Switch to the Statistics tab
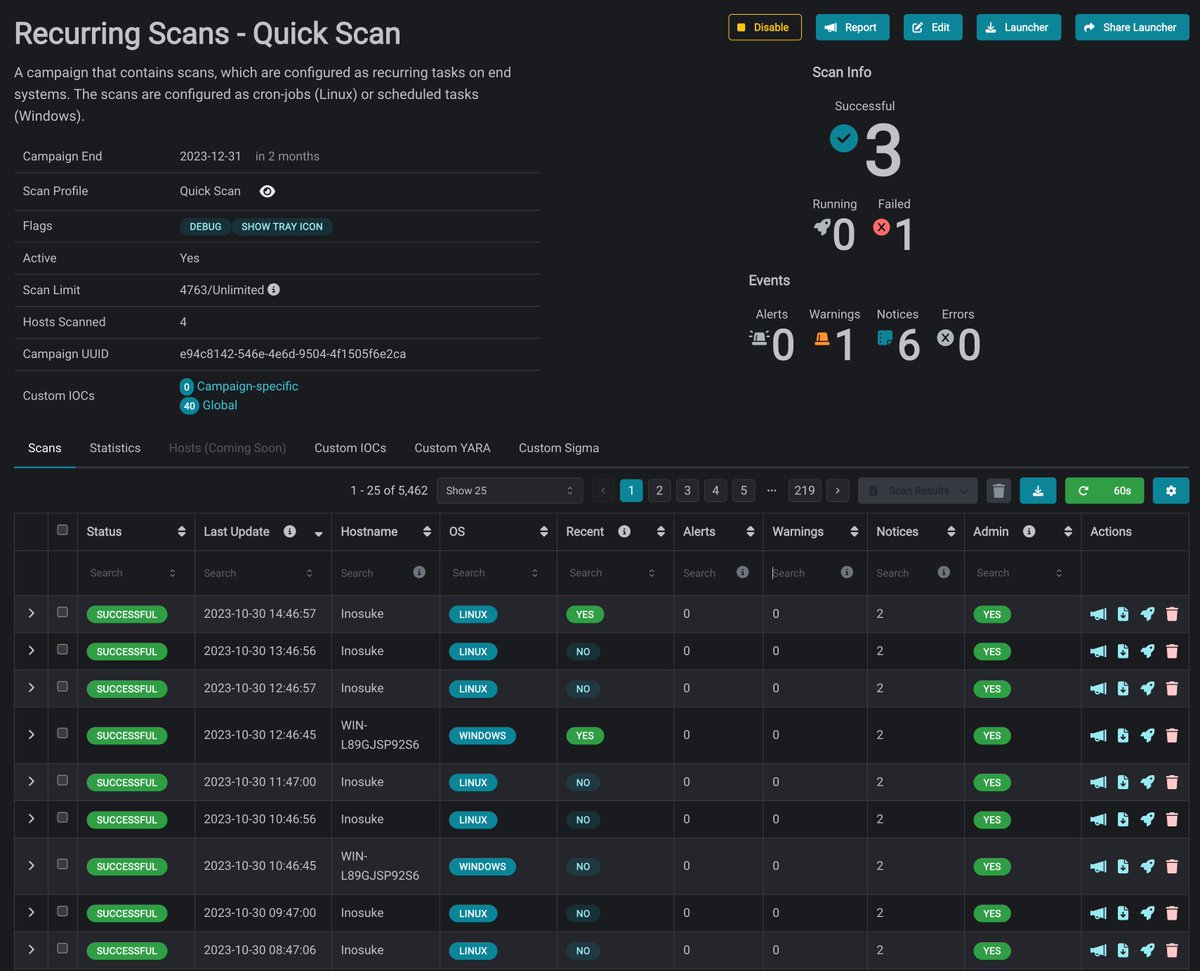 click(x=114, y=448)
